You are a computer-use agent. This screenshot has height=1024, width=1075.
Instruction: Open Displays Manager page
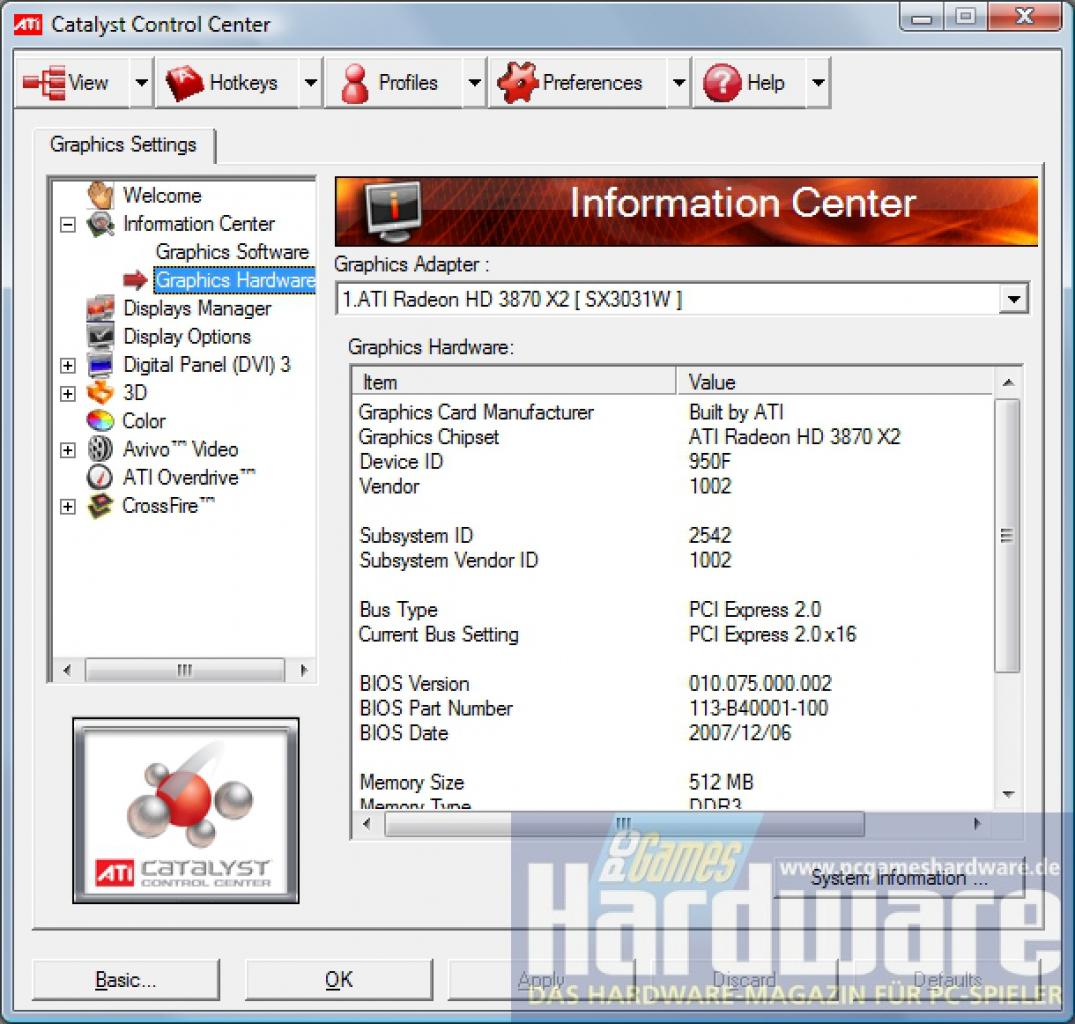197,308
